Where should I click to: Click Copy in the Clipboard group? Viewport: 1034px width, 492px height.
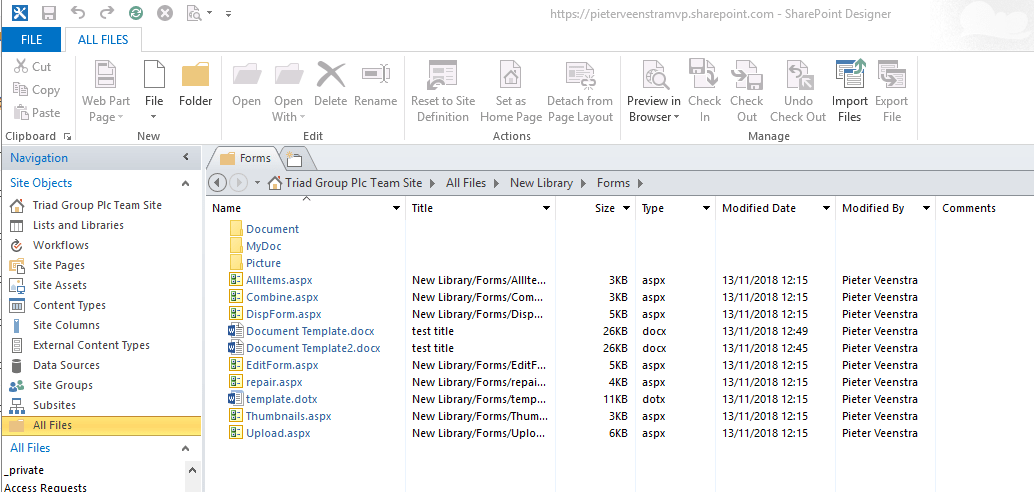coord(37,90)
